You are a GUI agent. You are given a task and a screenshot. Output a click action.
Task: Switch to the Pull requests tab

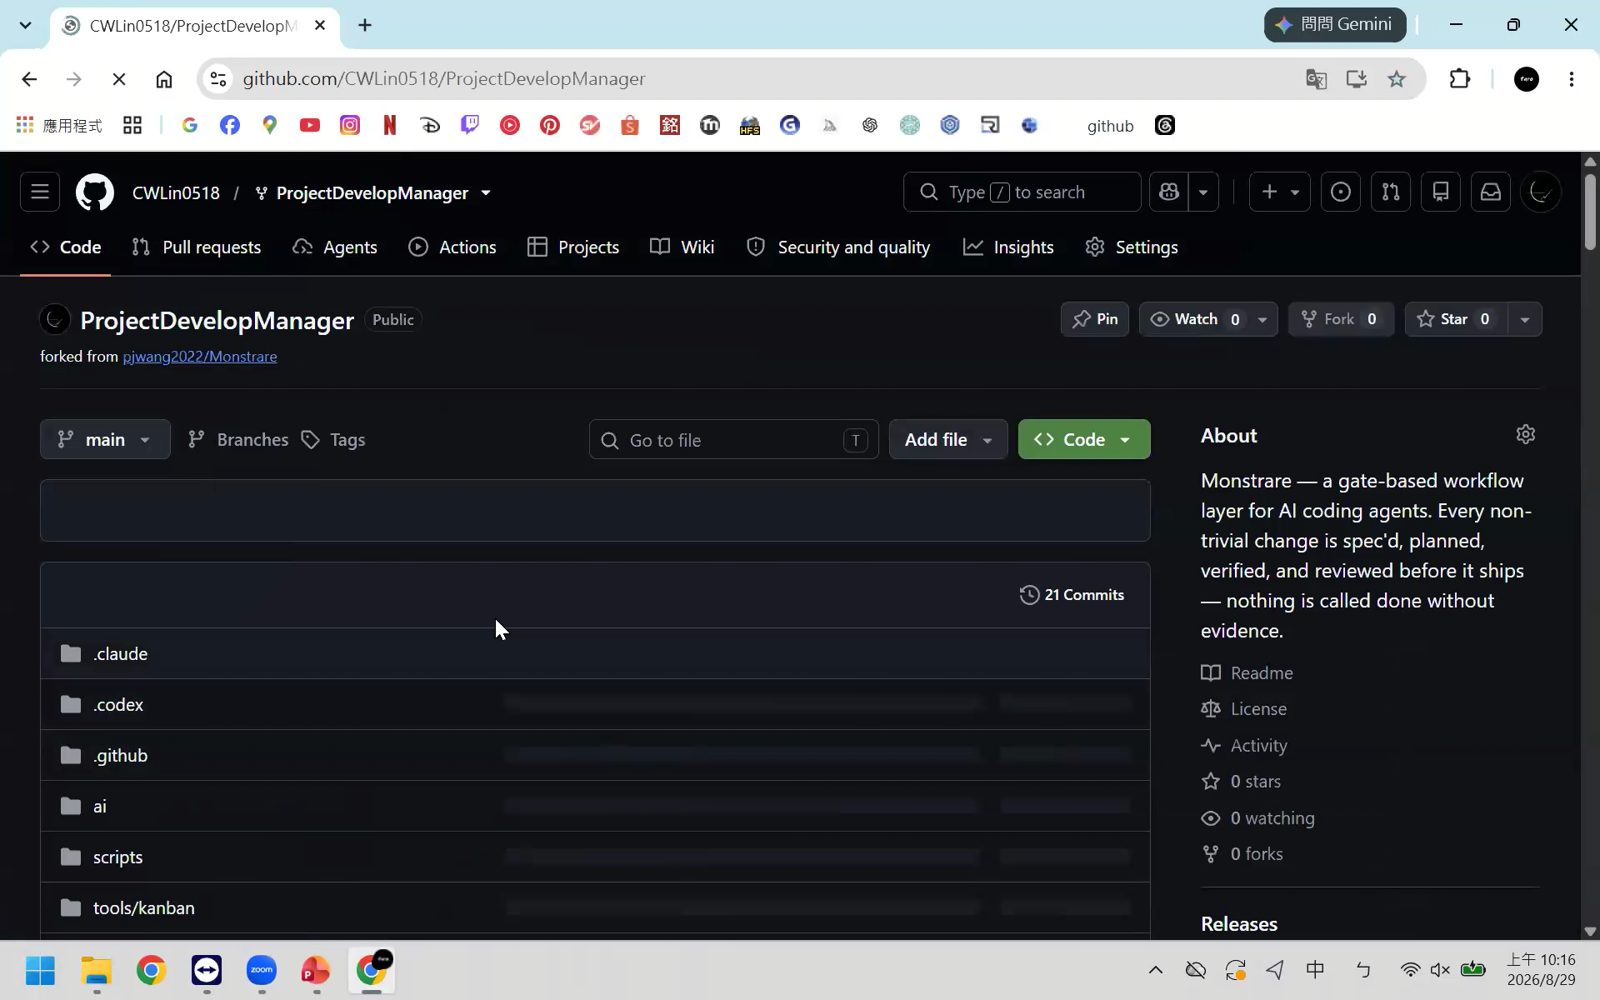(197, 247)
